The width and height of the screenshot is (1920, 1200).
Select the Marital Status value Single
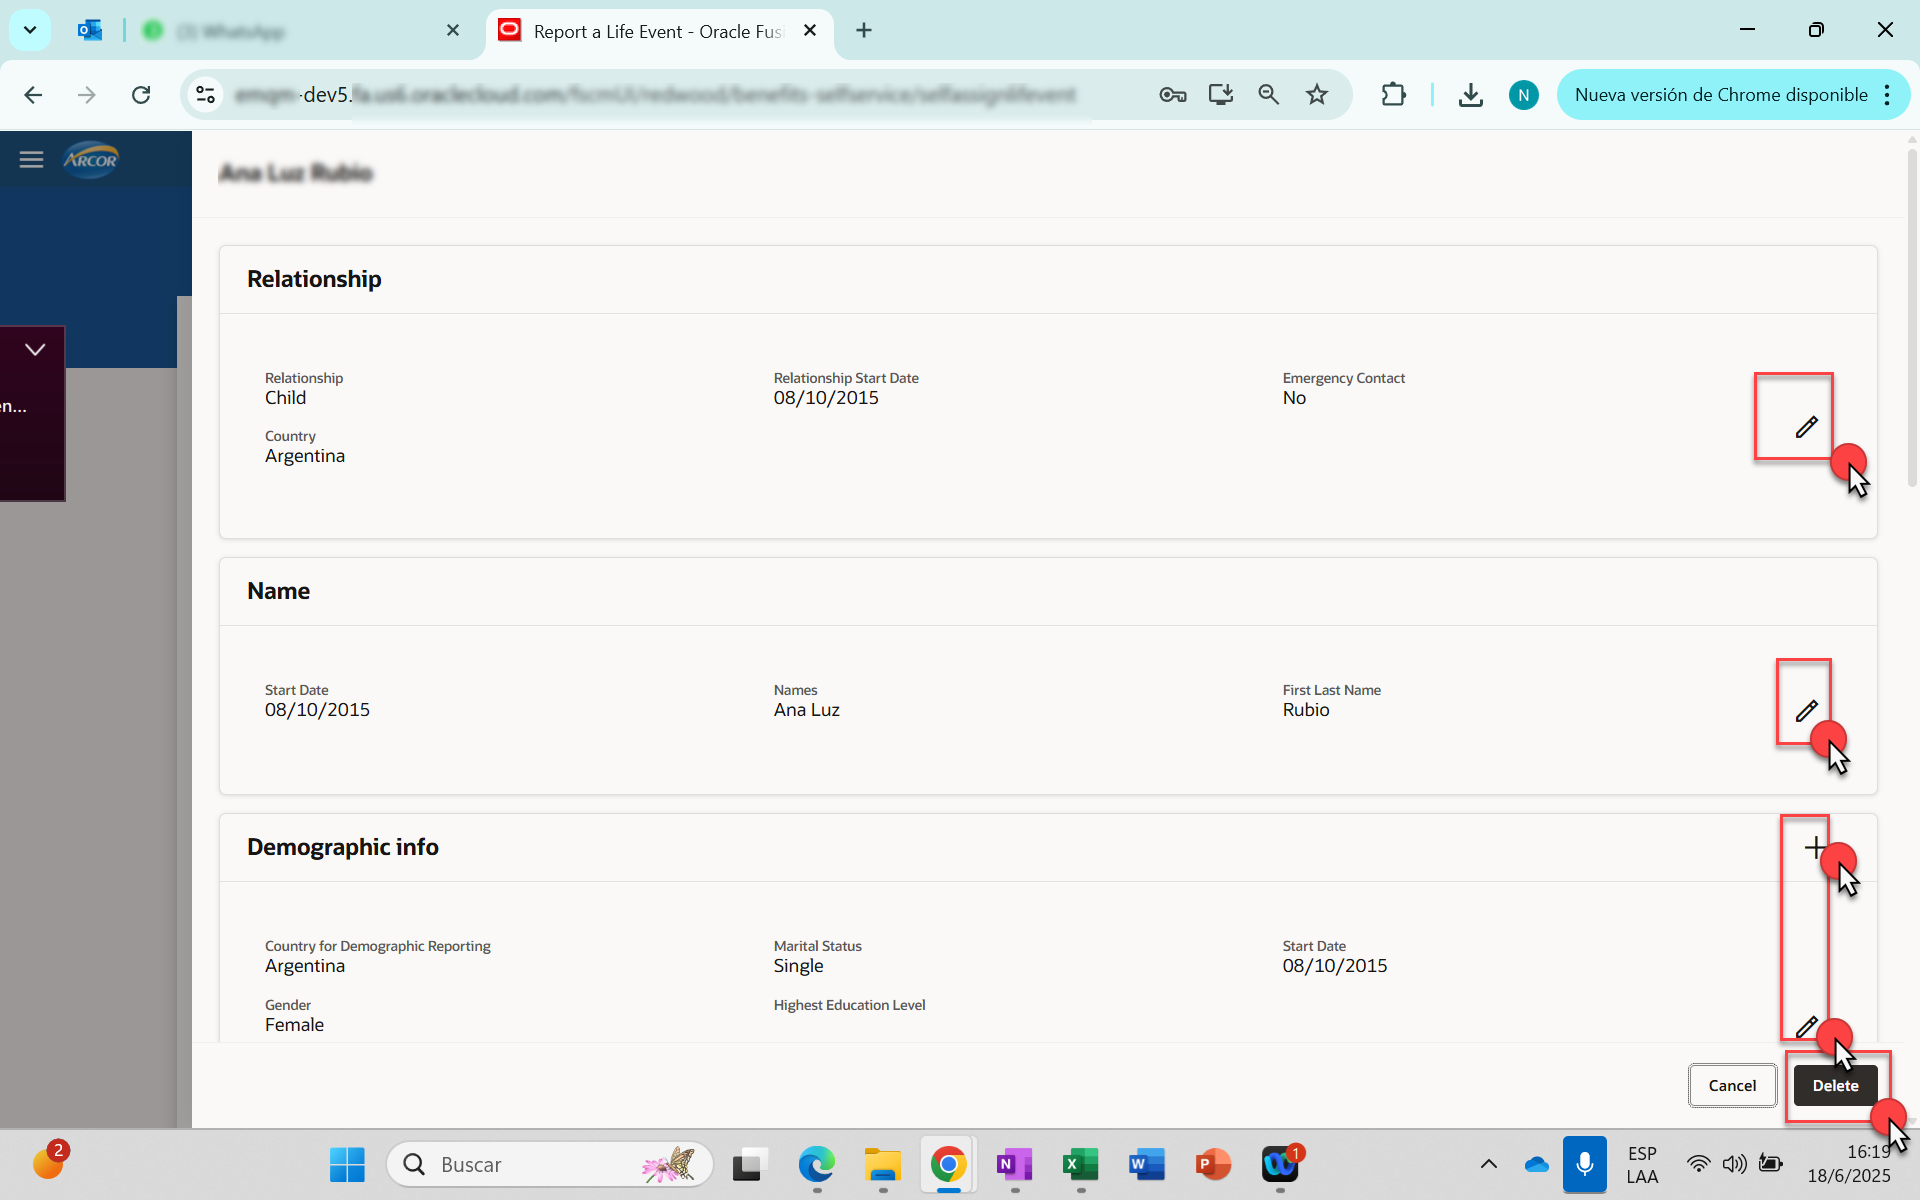[798, 966]
